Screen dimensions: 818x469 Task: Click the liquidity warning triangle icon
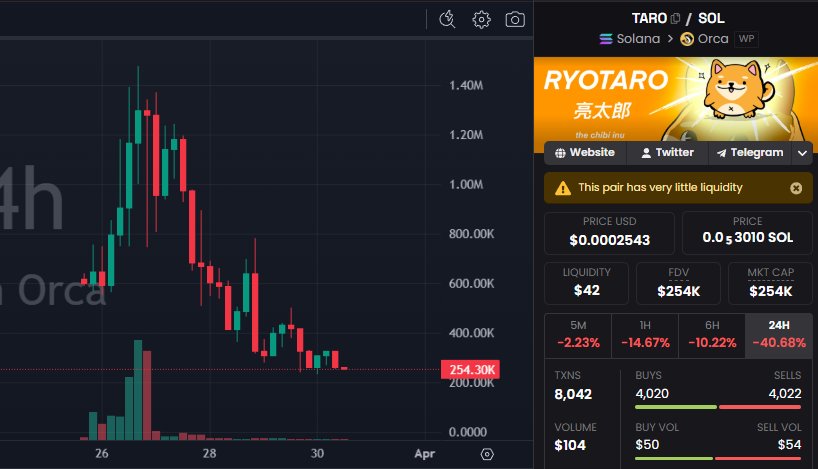pyautogui.click(x=563, y=187)
